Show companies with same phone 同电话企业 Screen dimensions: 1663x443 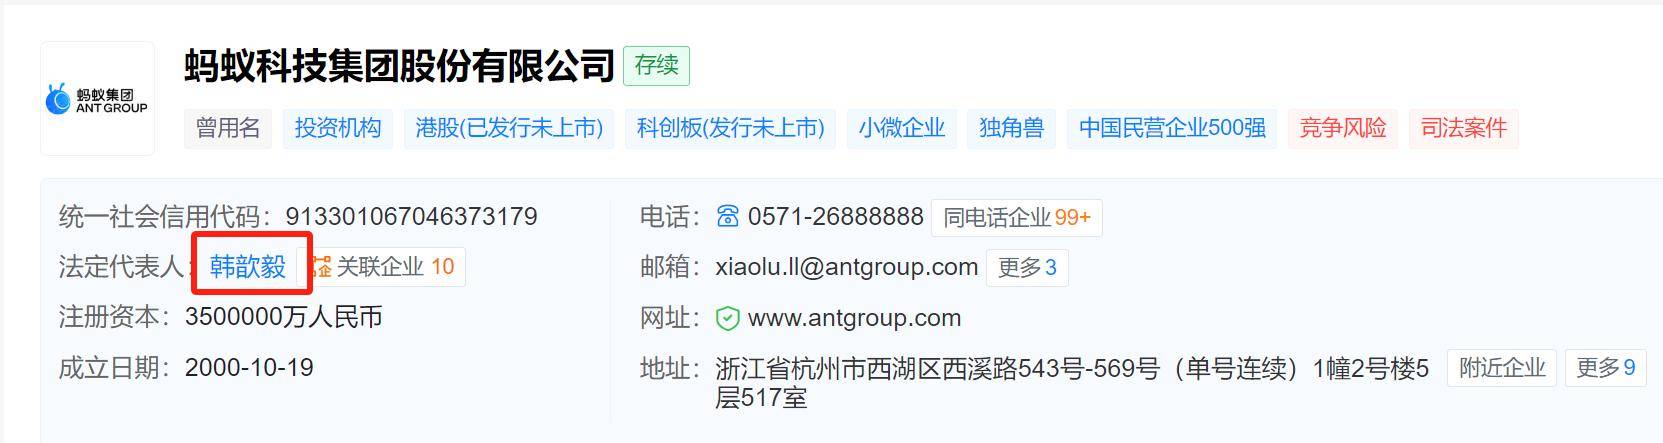[x=1017, y=217]
